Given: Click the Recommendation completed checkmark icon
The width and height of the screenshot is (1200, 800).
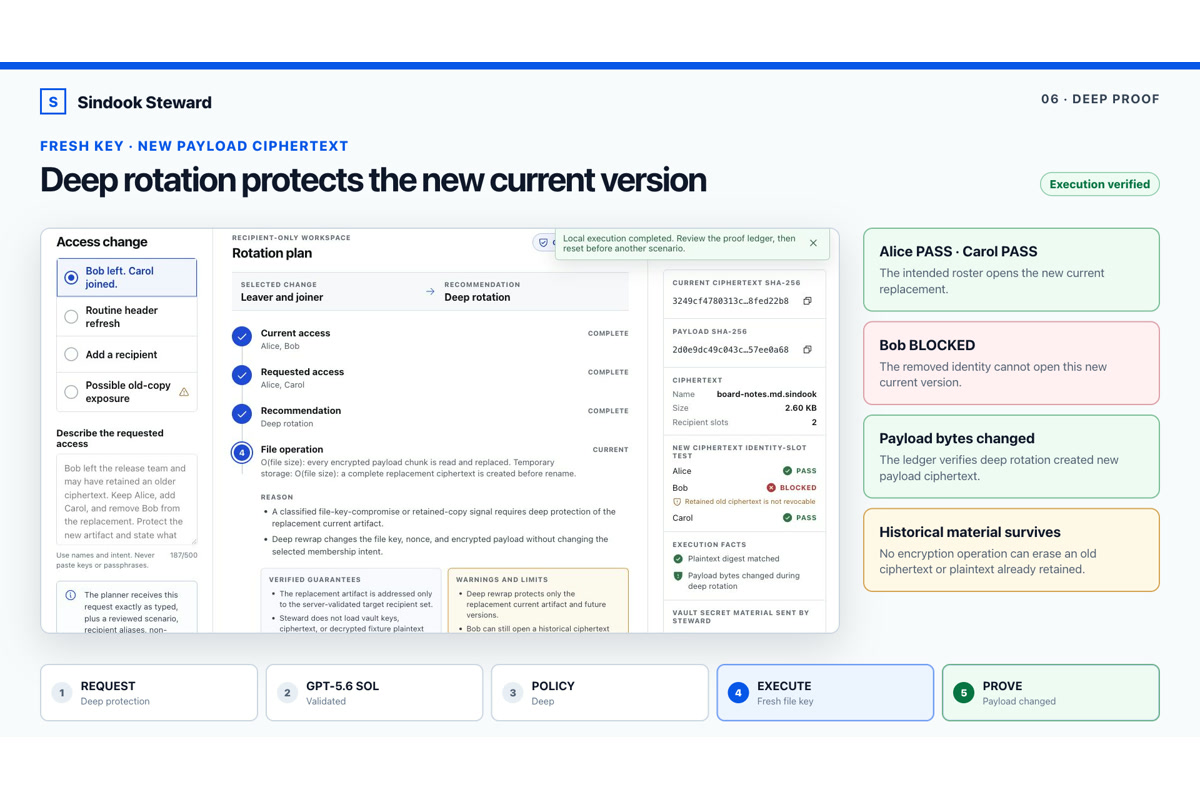Looking at the screenshot, I should (x=242, y=414).
